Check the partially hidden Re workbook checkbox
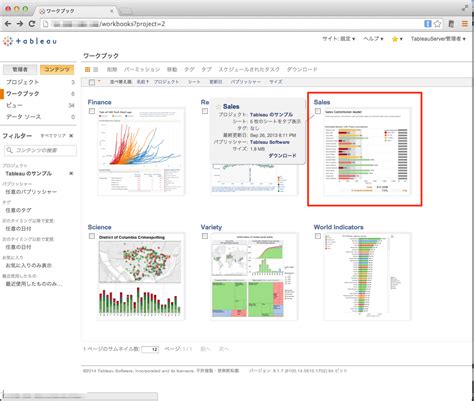 (205, 111)
